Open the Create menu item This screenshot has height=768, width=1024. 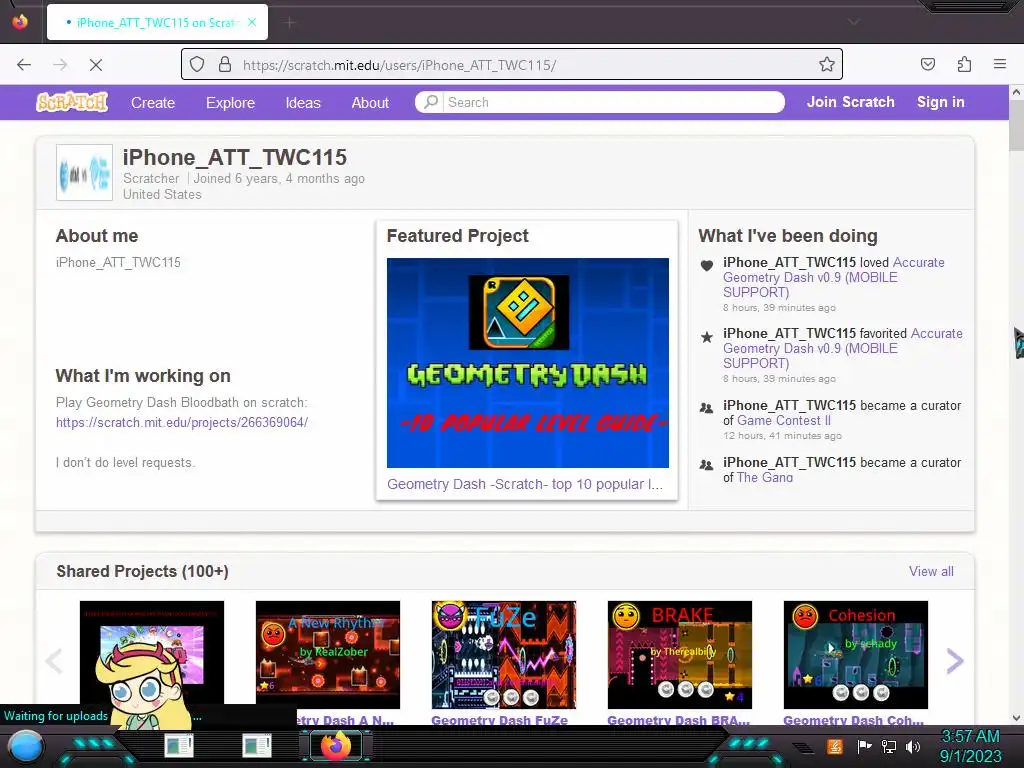coord(153,103)
